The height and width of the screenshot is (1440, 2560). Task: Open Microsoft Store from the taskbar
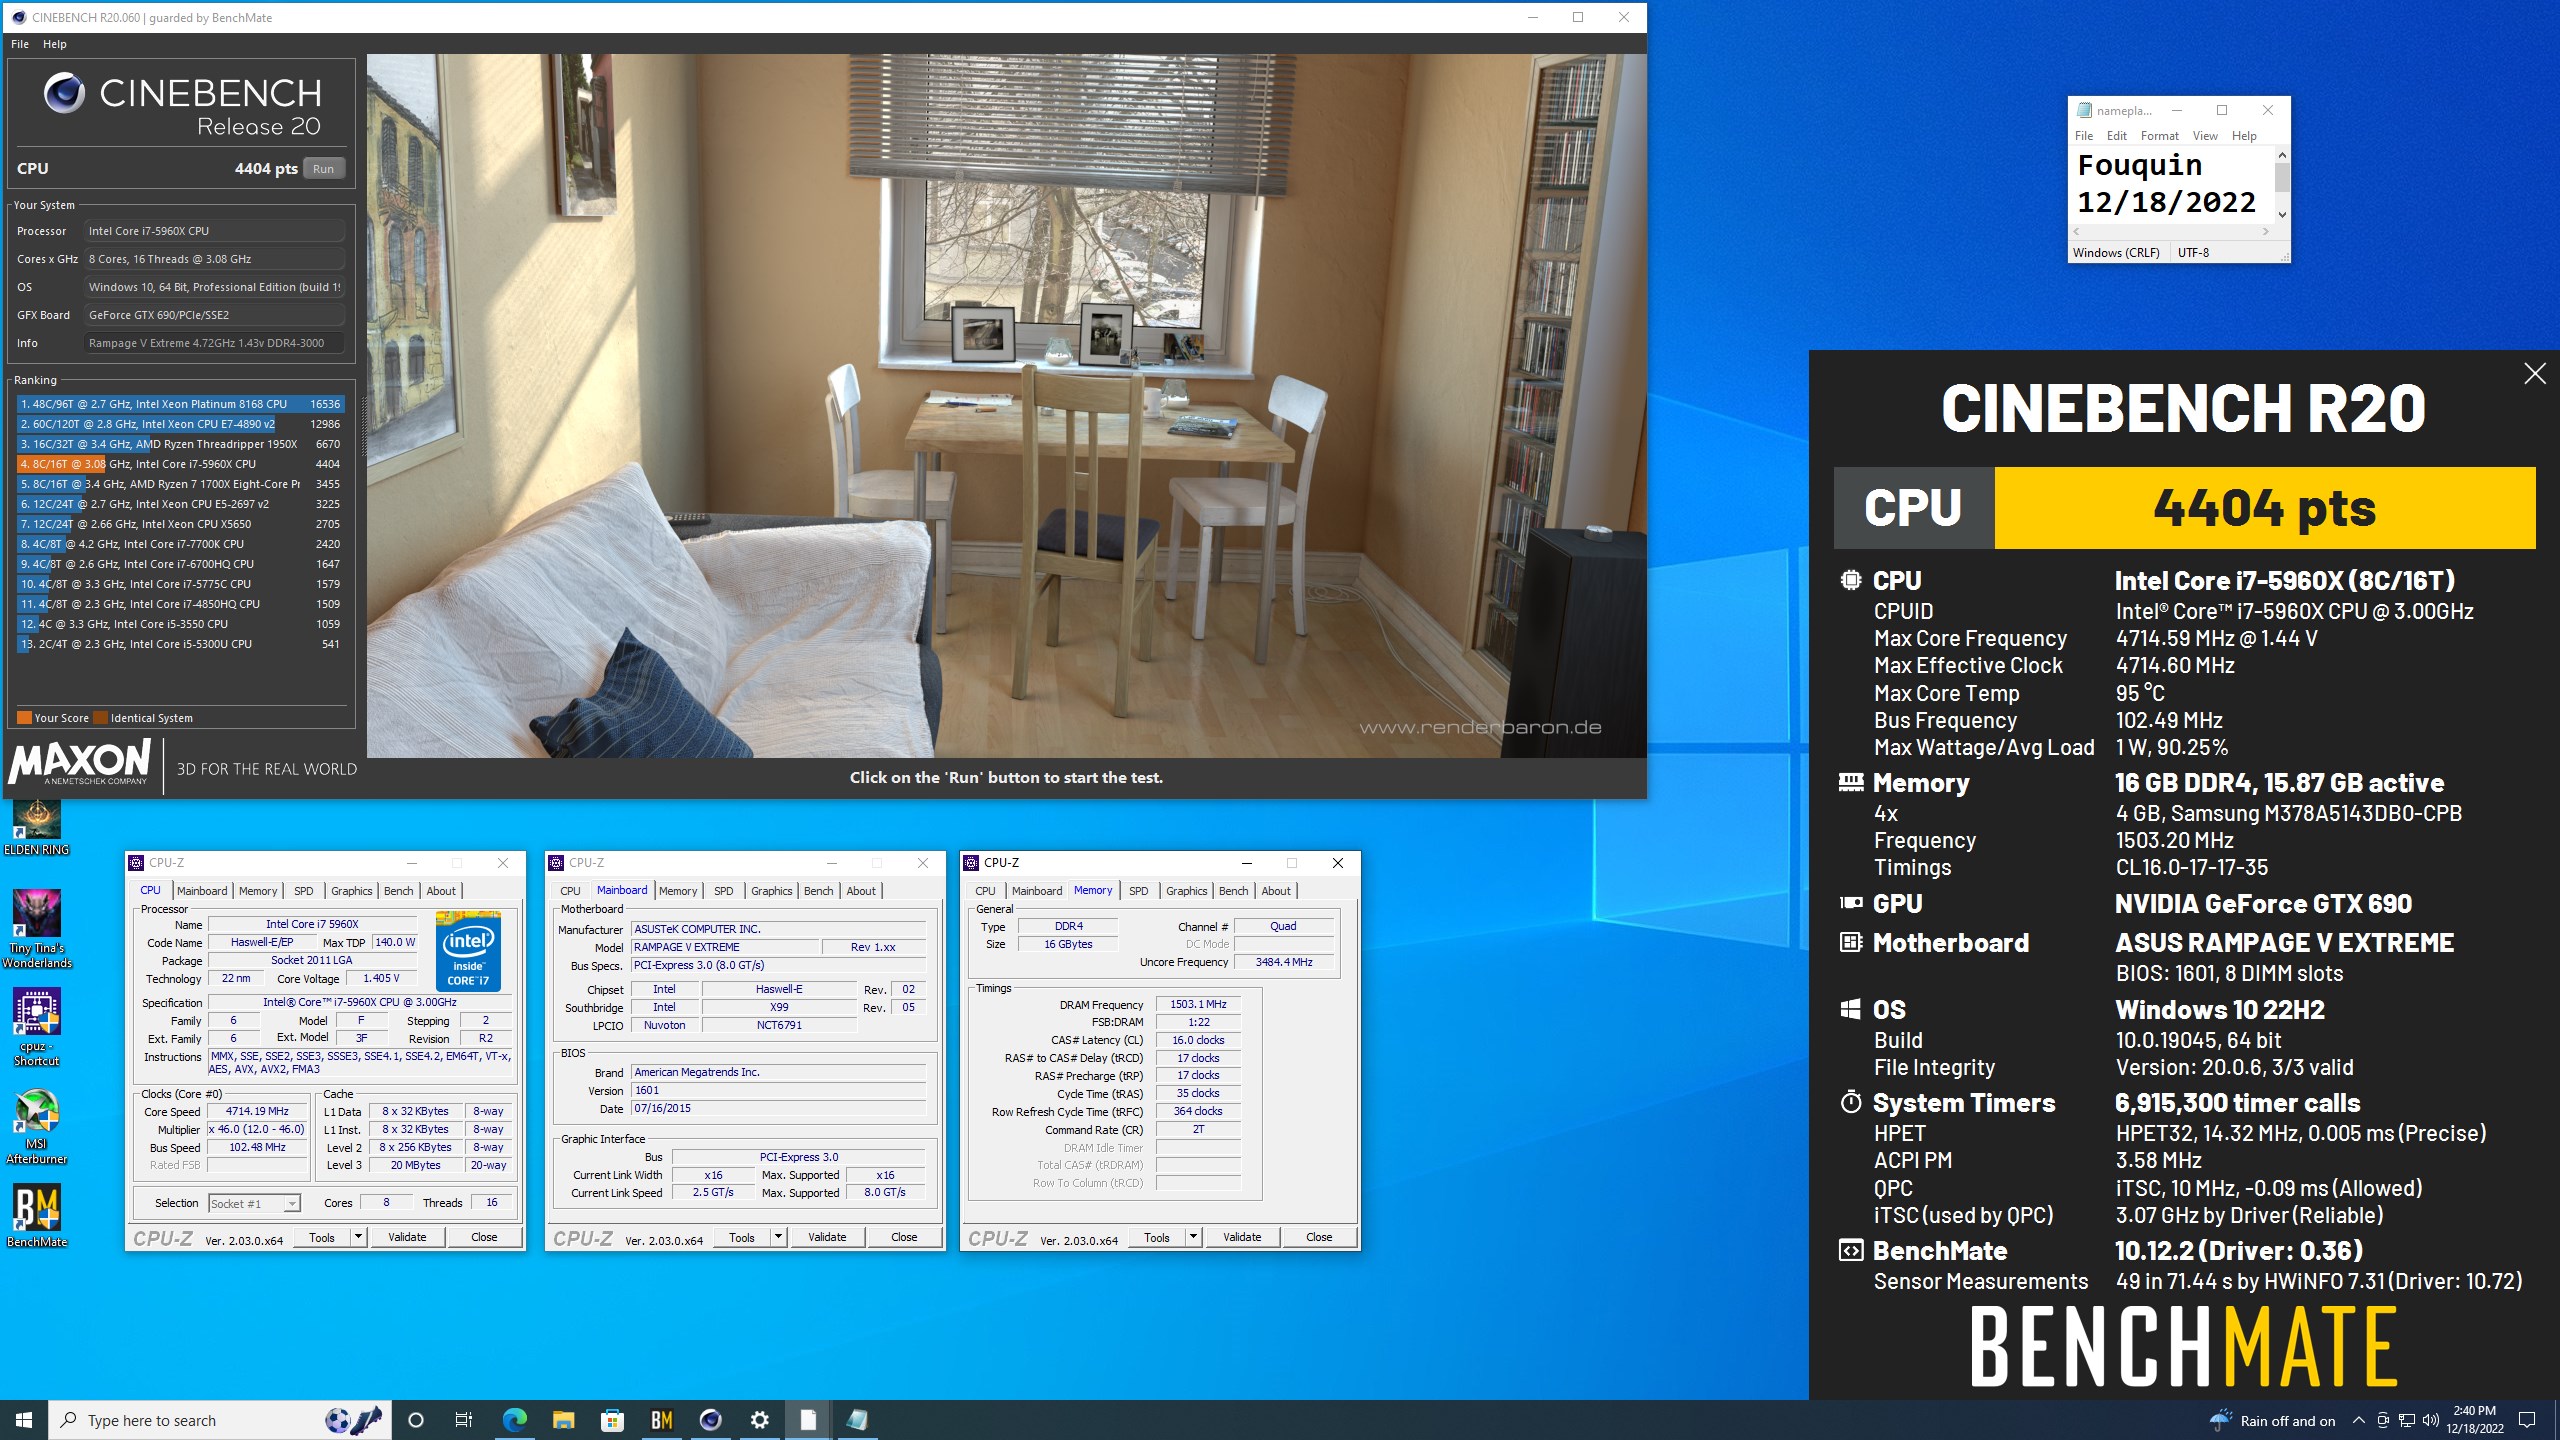(x=612, y=1420)
